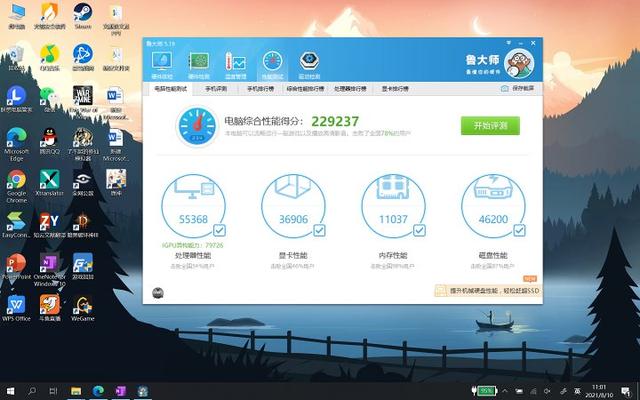
Task: Open the Xtranslator desktop shortcut
Action: (x=49, y=182)
